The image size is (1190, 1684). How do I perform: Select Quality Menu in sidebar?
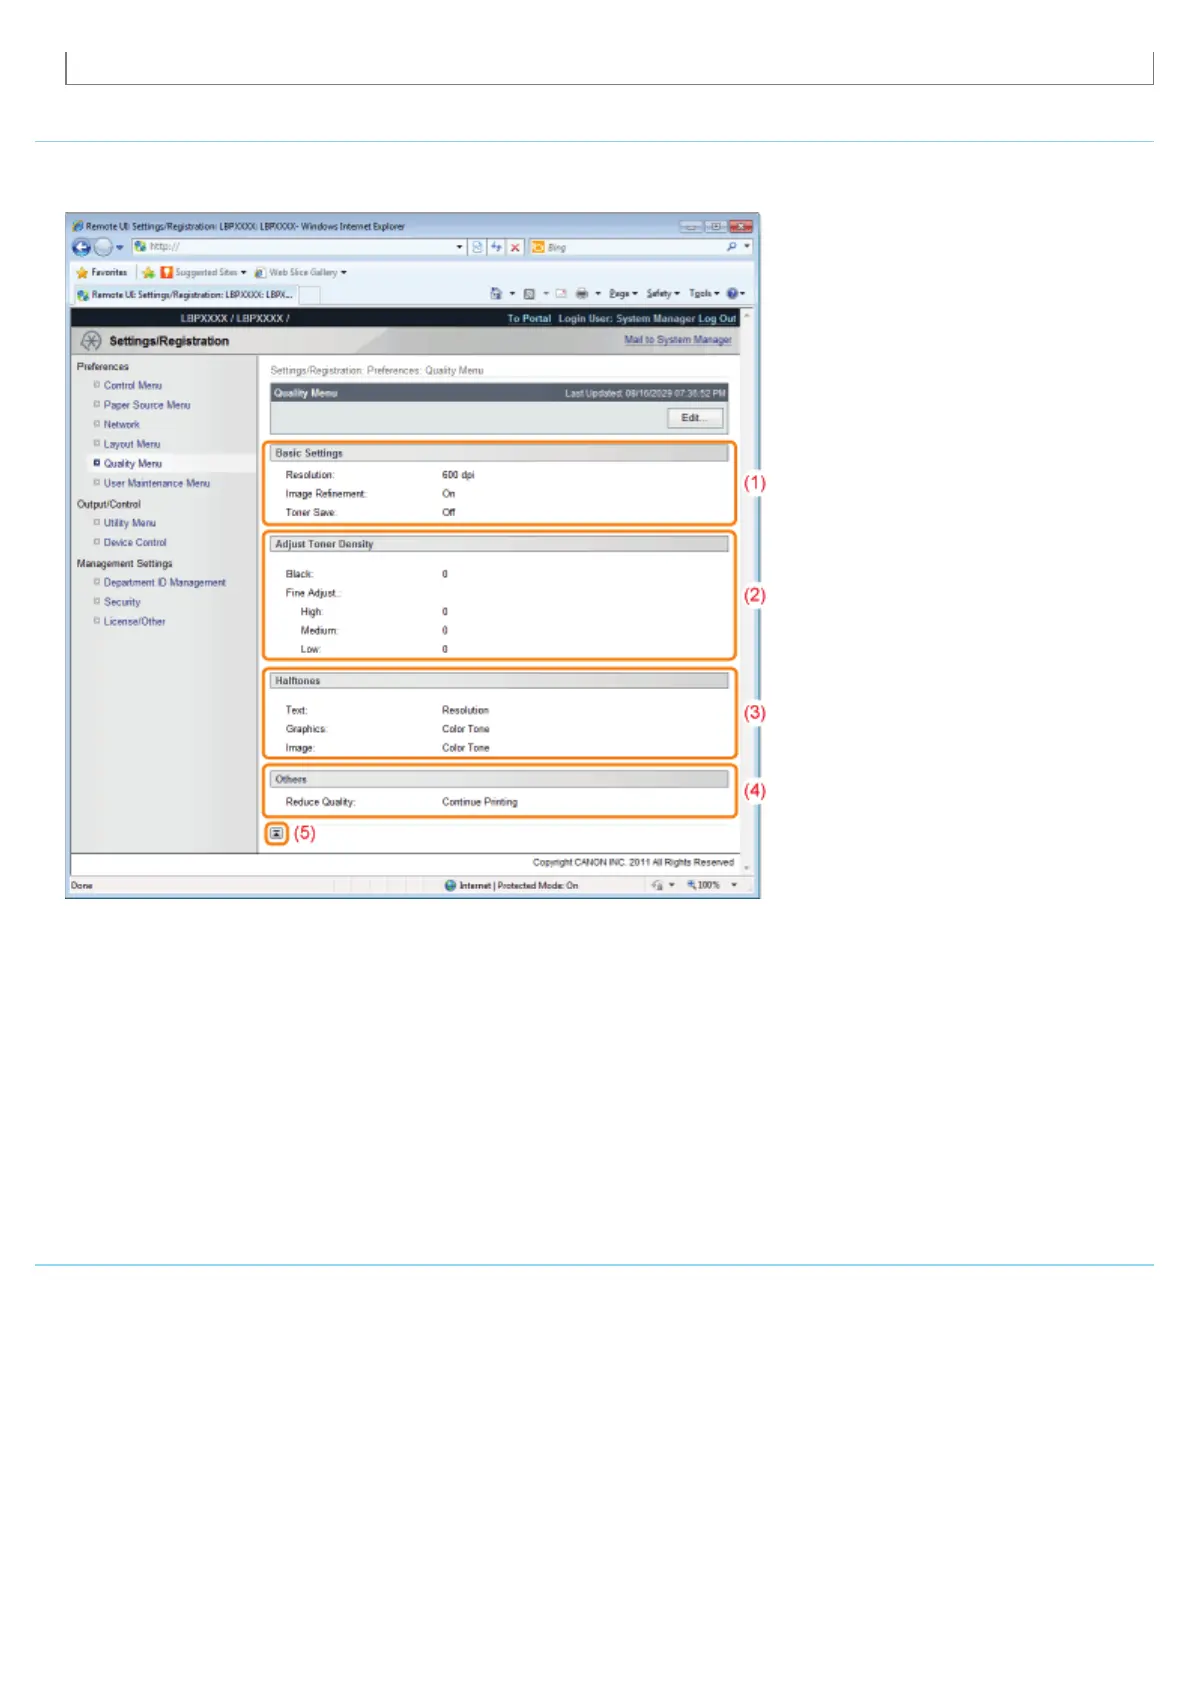[x=133, y=463]
